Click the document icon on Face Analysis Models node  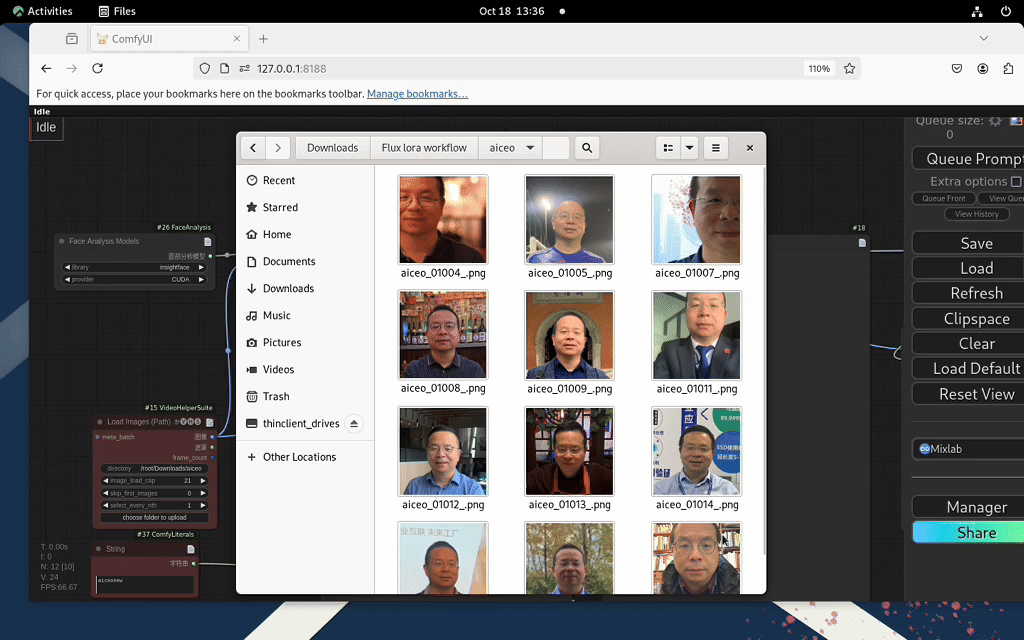pos(208,242)
